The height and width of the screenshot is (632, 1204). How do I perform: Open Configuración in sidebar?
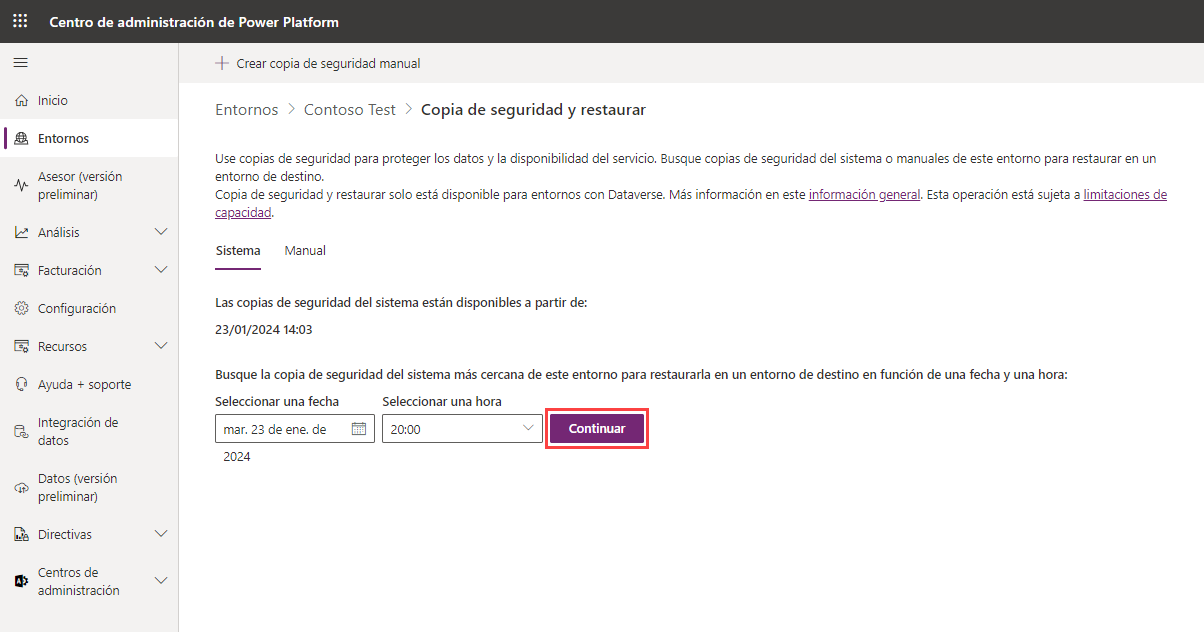tap(89, 309)
